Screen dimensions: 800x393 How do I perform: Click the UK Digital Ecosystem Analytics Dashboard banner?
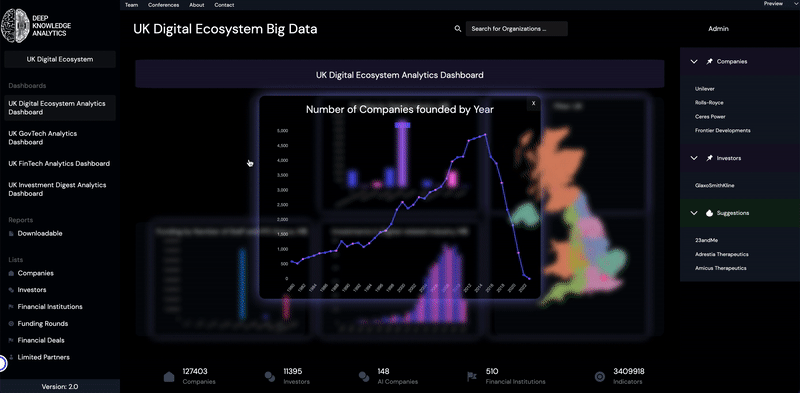point(399,75)
